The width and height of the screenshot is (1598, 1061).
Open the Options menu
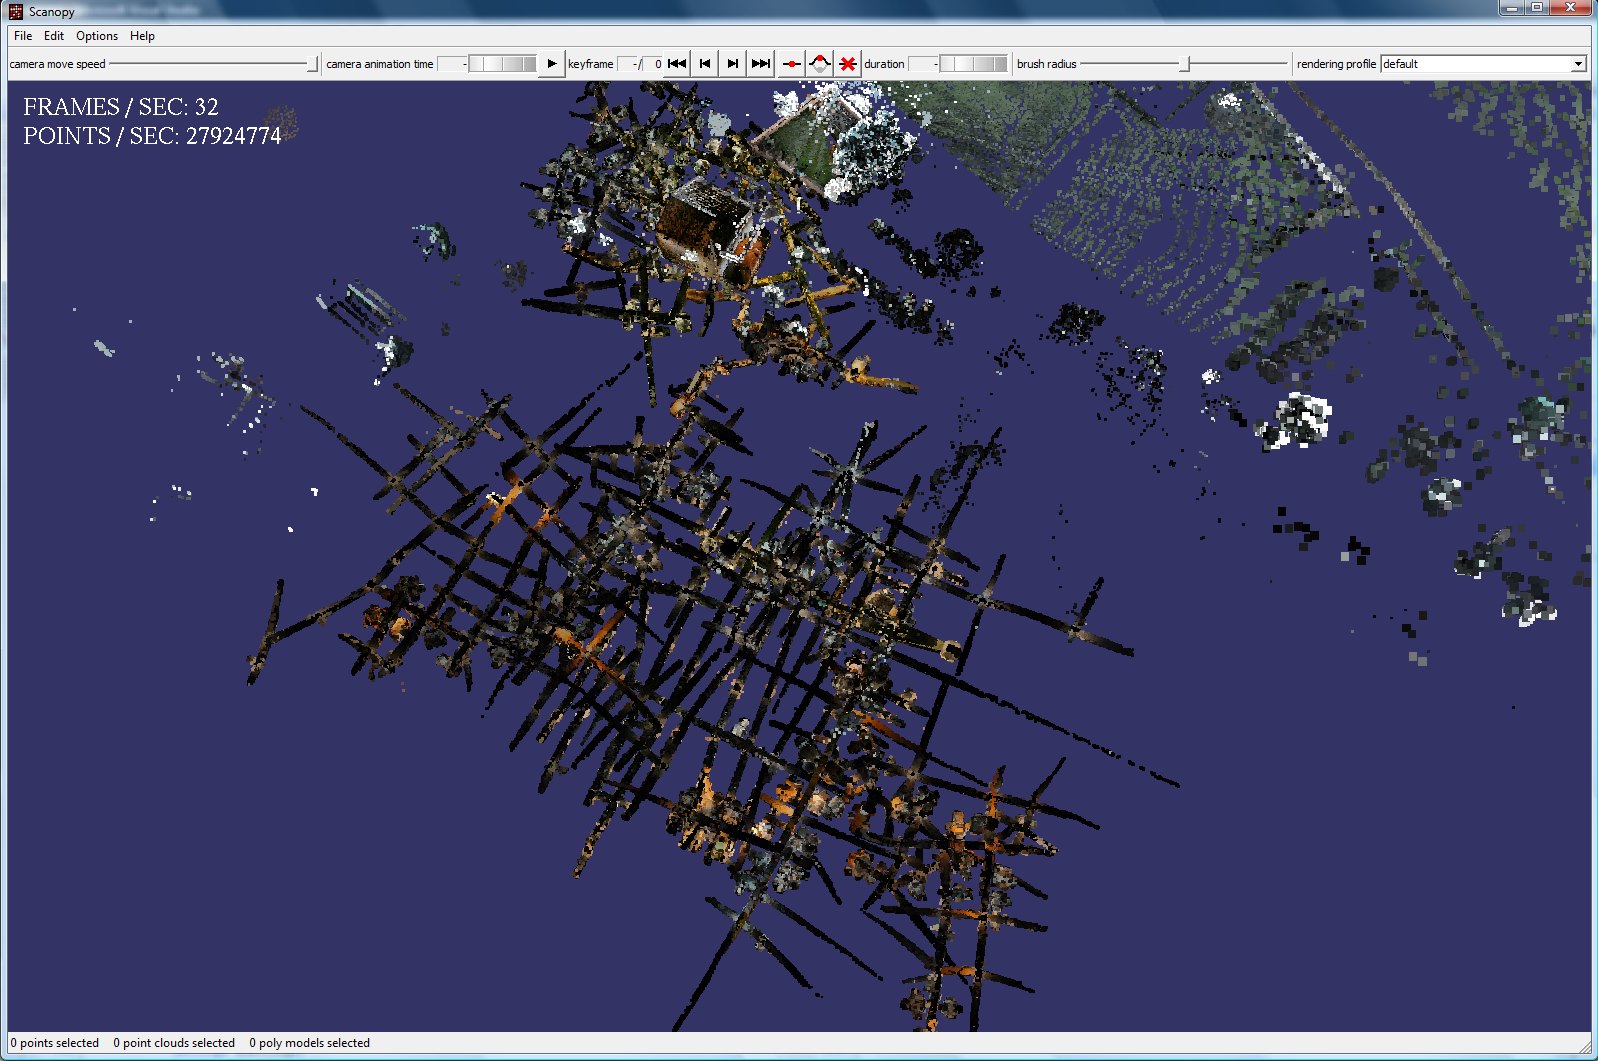click(x=97, y=36)
